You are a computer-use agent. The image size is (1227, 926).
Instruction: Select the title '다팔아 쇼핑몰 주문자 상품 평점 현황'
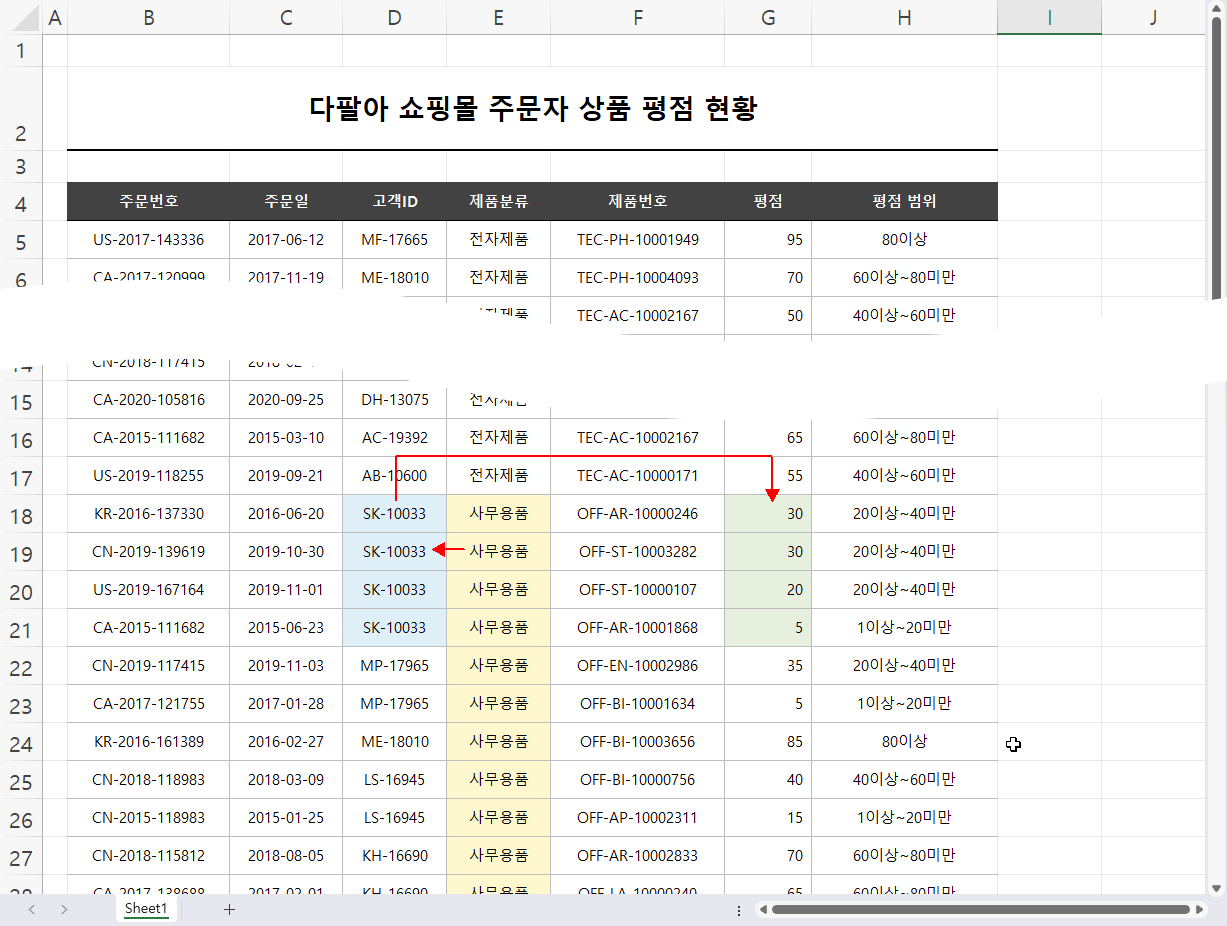[532, 108]
